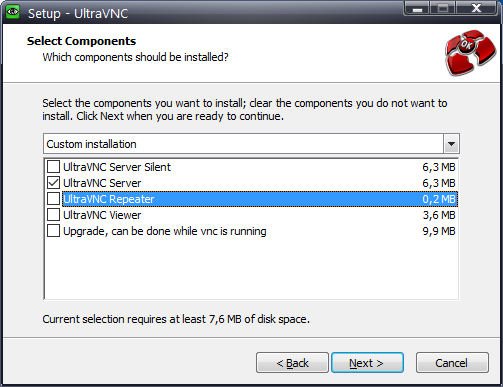This screenshot has height=387, width=503.
Task: Enable the UltraVNC Server Silent checkbox
Action: (x=53, y=166)
